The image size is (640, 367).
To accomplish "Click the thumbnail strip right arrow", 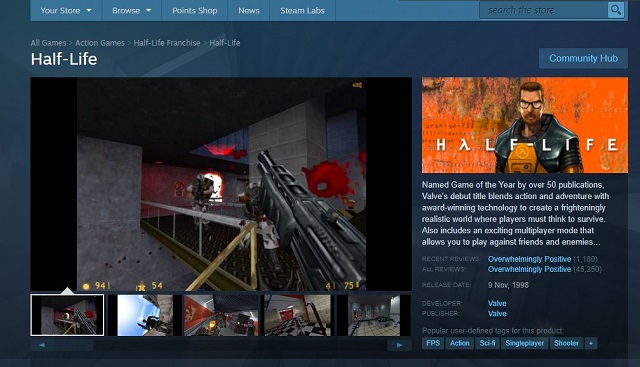I will click(x=400, y=345).
